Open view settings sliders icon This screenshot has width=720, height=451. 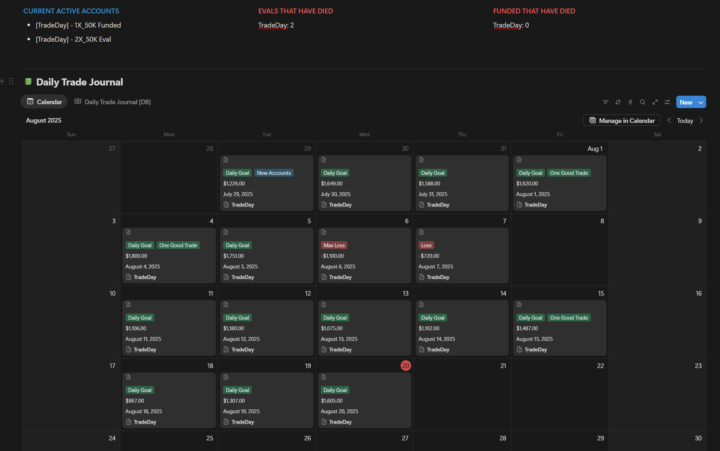click(x=667, y=102)
